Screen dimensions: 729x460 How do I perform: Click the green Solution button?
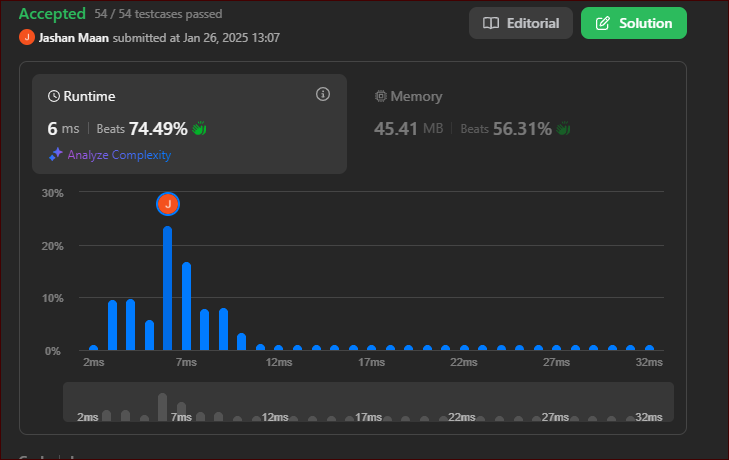[634, 23]
